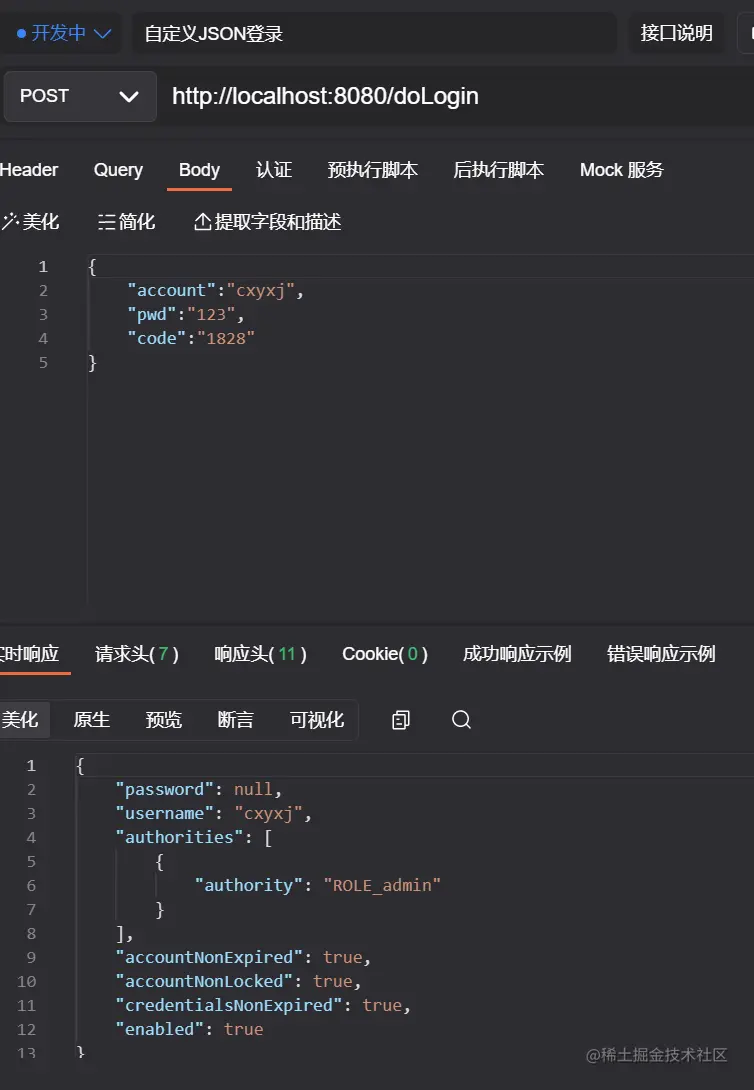The width and height of the screenshot is (754, 1090).
Task: Open the 后执行脚本 tab
Action: (498, 170)
